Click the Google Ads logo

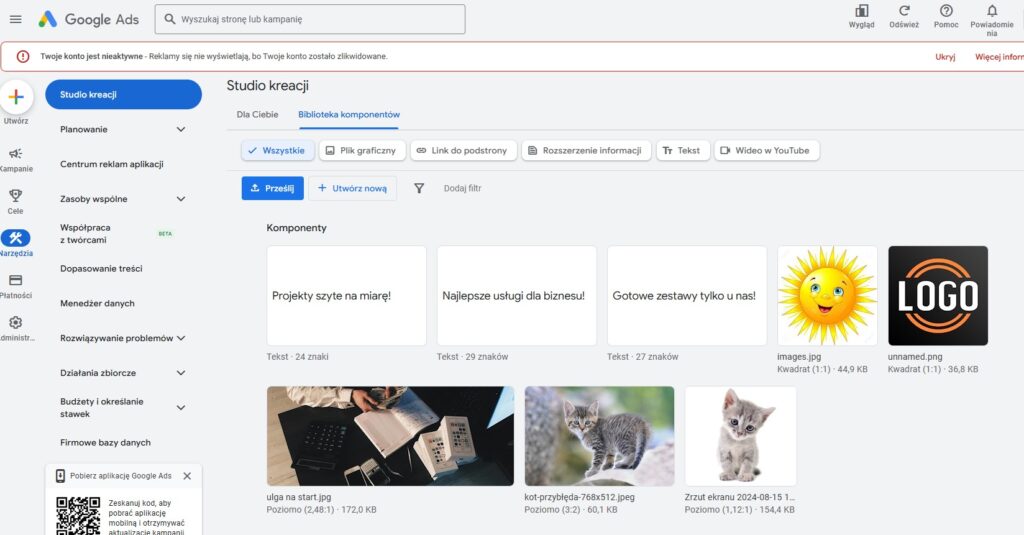[x=88, y=20]
